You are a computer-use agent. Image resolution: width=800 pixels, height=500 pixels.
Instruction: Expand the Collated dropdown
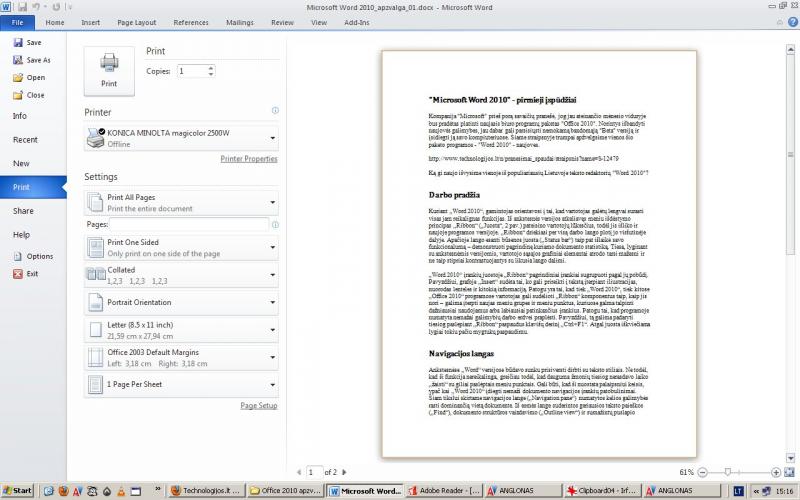[181, 275]
